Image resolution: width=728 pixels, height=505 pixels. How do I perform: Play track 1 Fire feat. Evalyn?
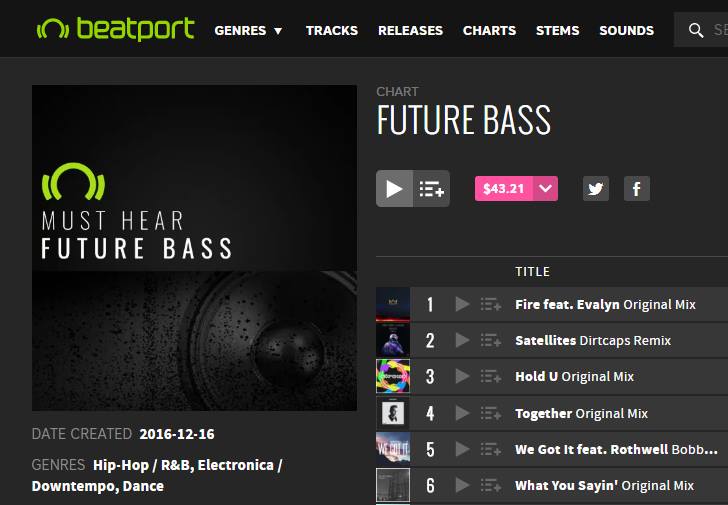click(x=462, y=304)
